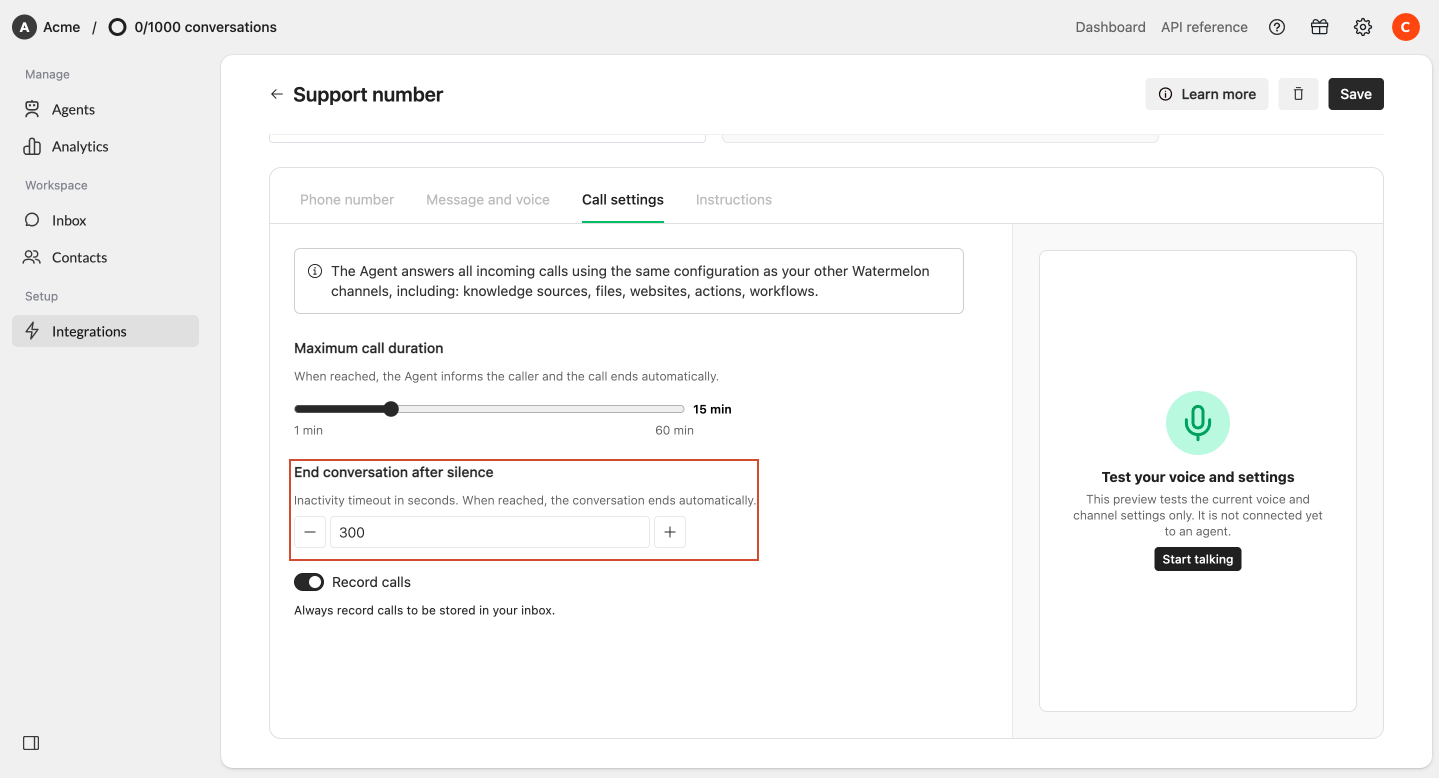Click the Support number page title
The height and width of the screenshot is (778, 1439).
pyautogui.click(x=368, y=94)
